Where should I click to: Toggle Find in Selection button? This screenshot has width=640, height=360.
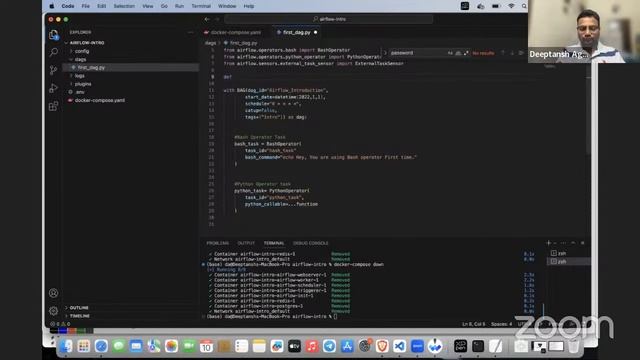tap(521, 53)
